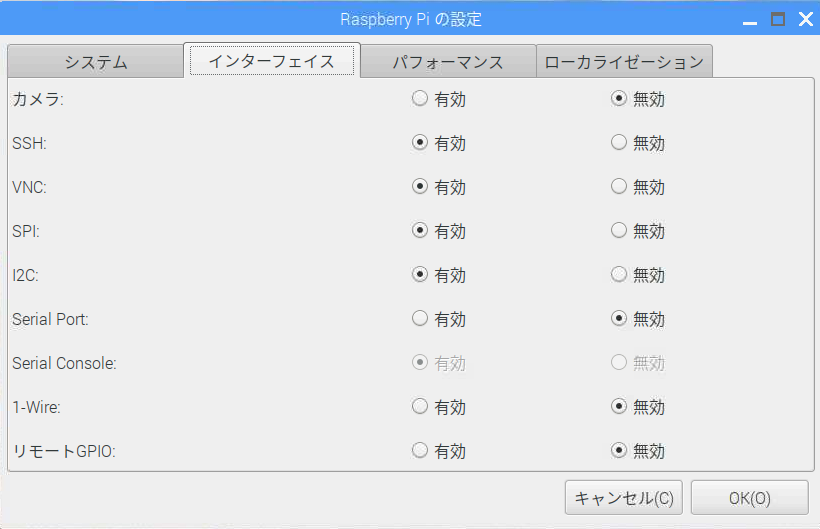
Task: Click the I2C: label
Action: 26,275
